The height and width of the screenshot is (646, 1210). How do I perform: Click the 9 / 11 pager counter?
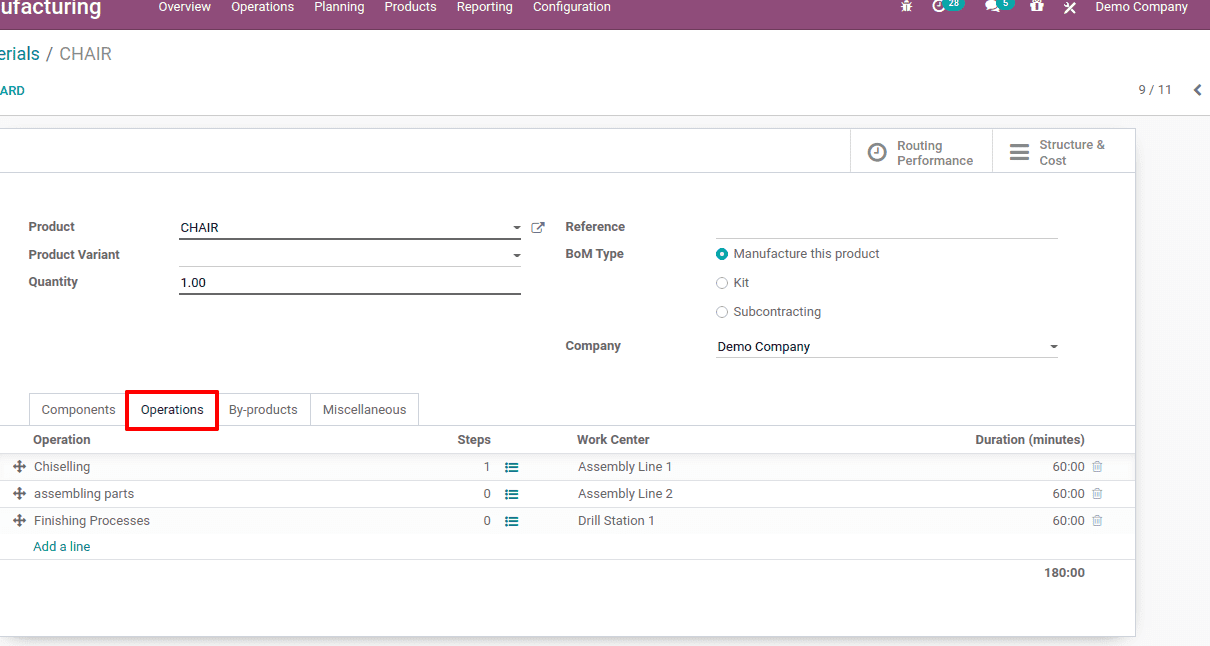(1155, 90)
